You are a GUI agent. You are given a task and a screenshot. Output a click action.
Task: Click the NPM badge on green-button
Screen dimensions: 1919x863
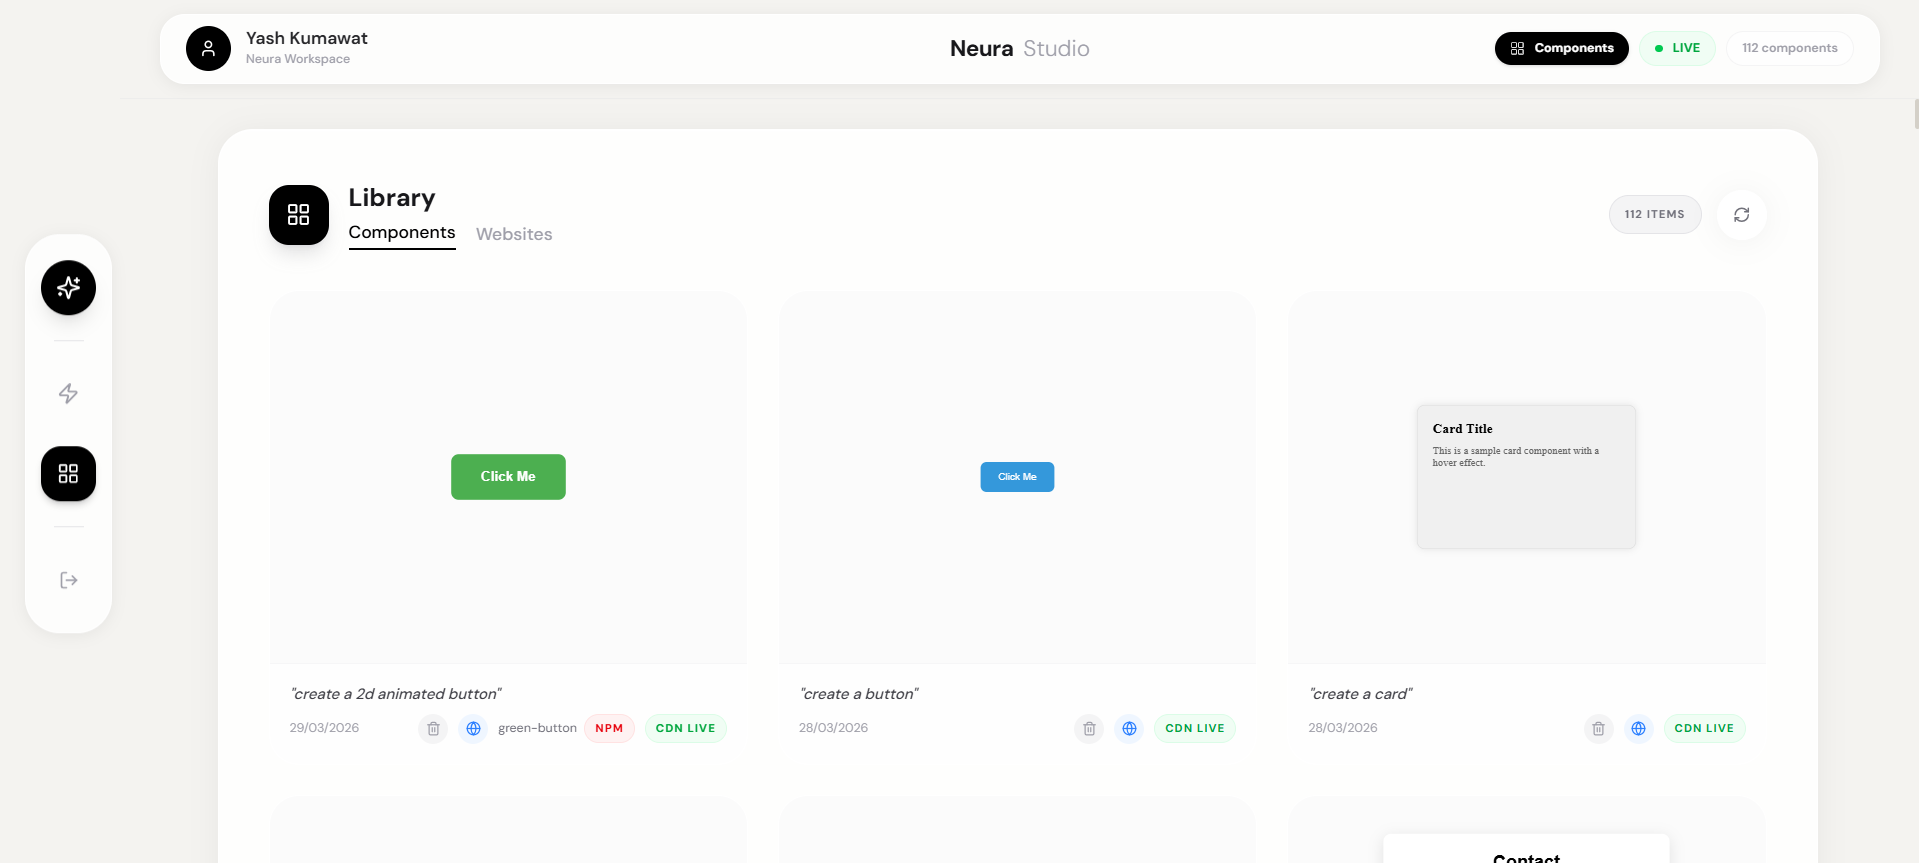pos(609,728)
